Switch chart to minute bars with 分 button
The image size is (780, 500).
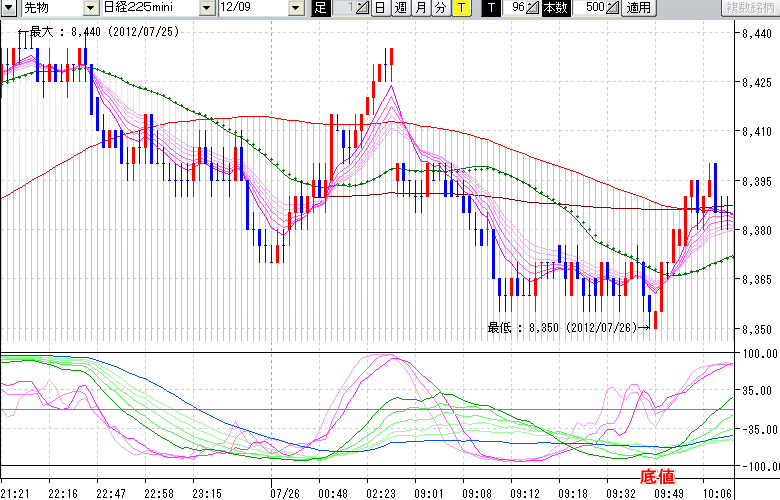click(x=441, y=7)
